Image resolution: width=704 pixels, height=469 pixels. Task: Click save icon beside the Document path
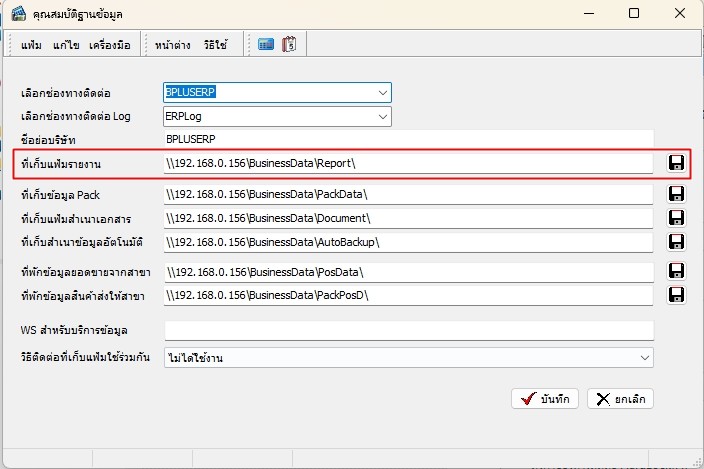click(x=676, y=217)
